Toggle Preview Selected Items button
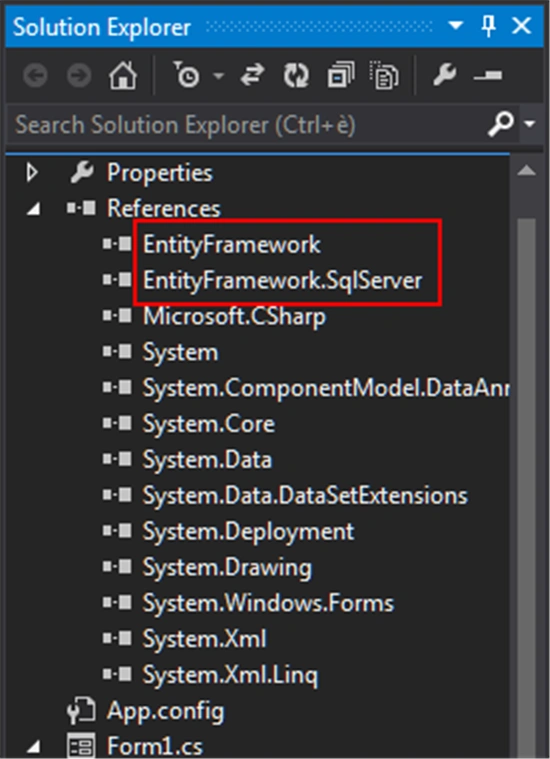The image size is (550, 759). click(488, 76)
